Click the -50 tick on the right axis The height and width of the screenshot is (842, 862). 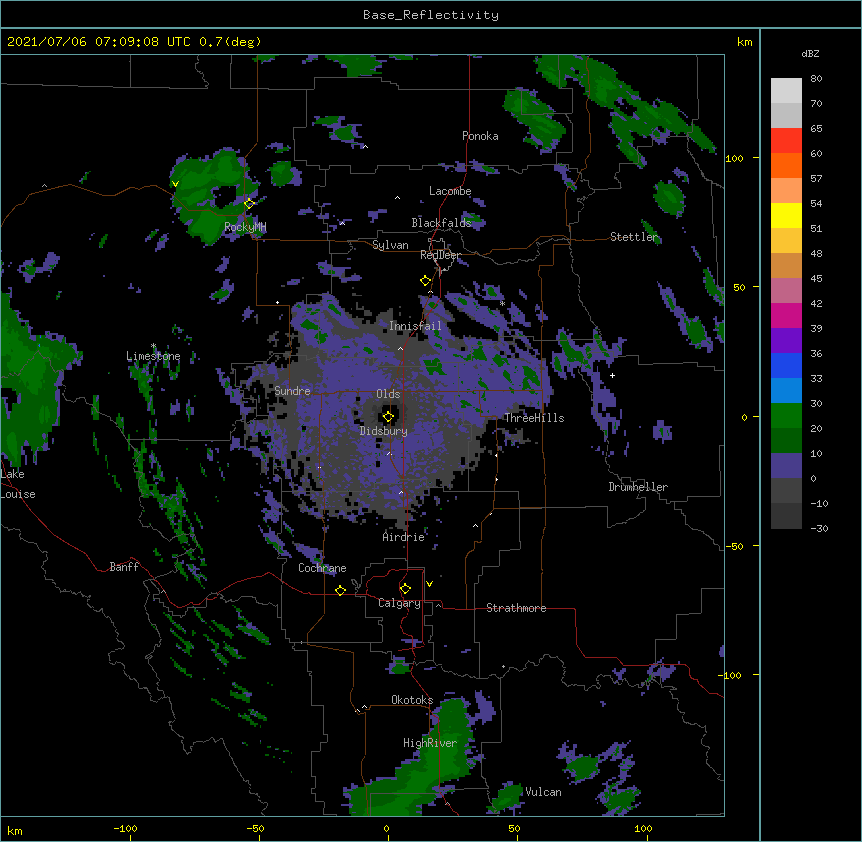[734, 546]
